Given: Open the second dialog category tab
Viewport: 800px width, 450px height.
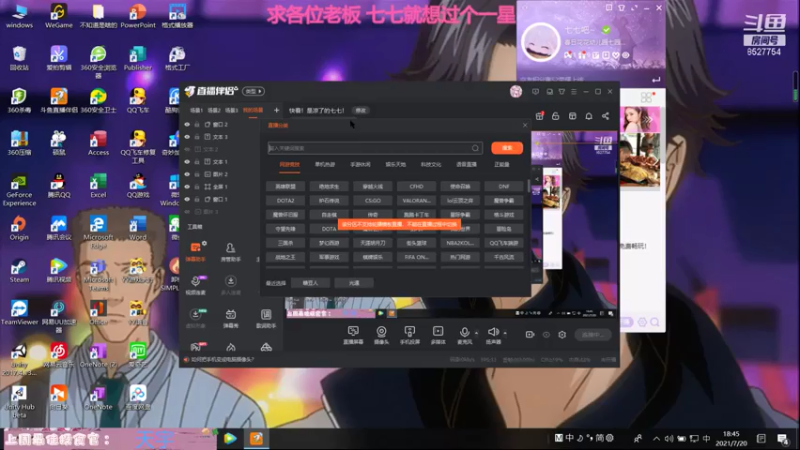Looking at the screenshot, I should (x=325, y=164).
